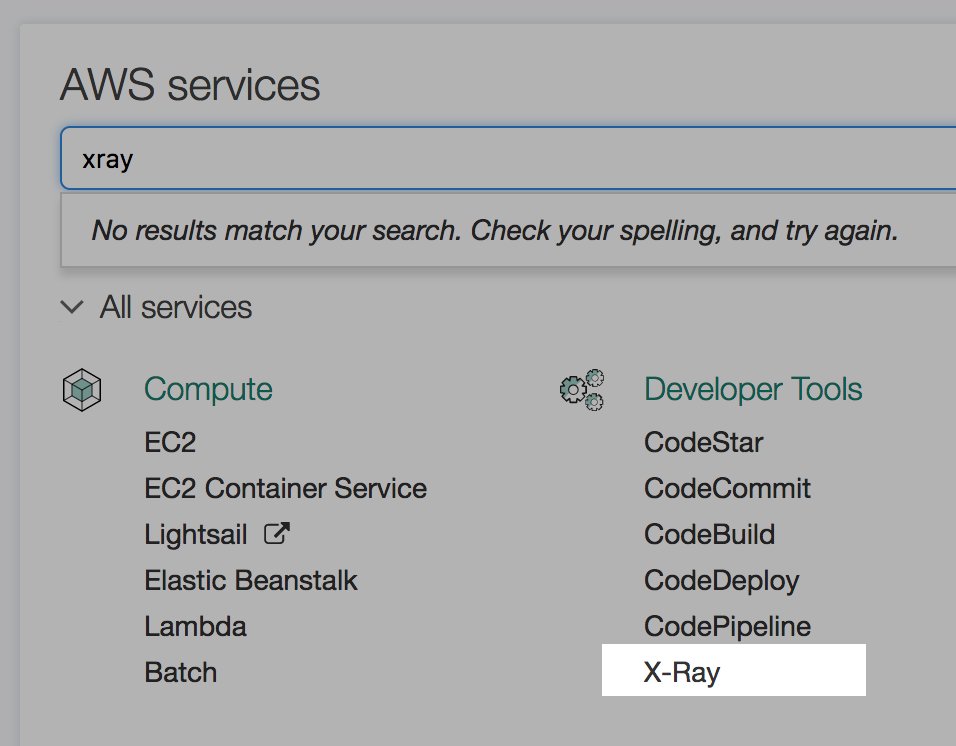
Task: Click the Compute category heading
Action: [x=208, y=389]
